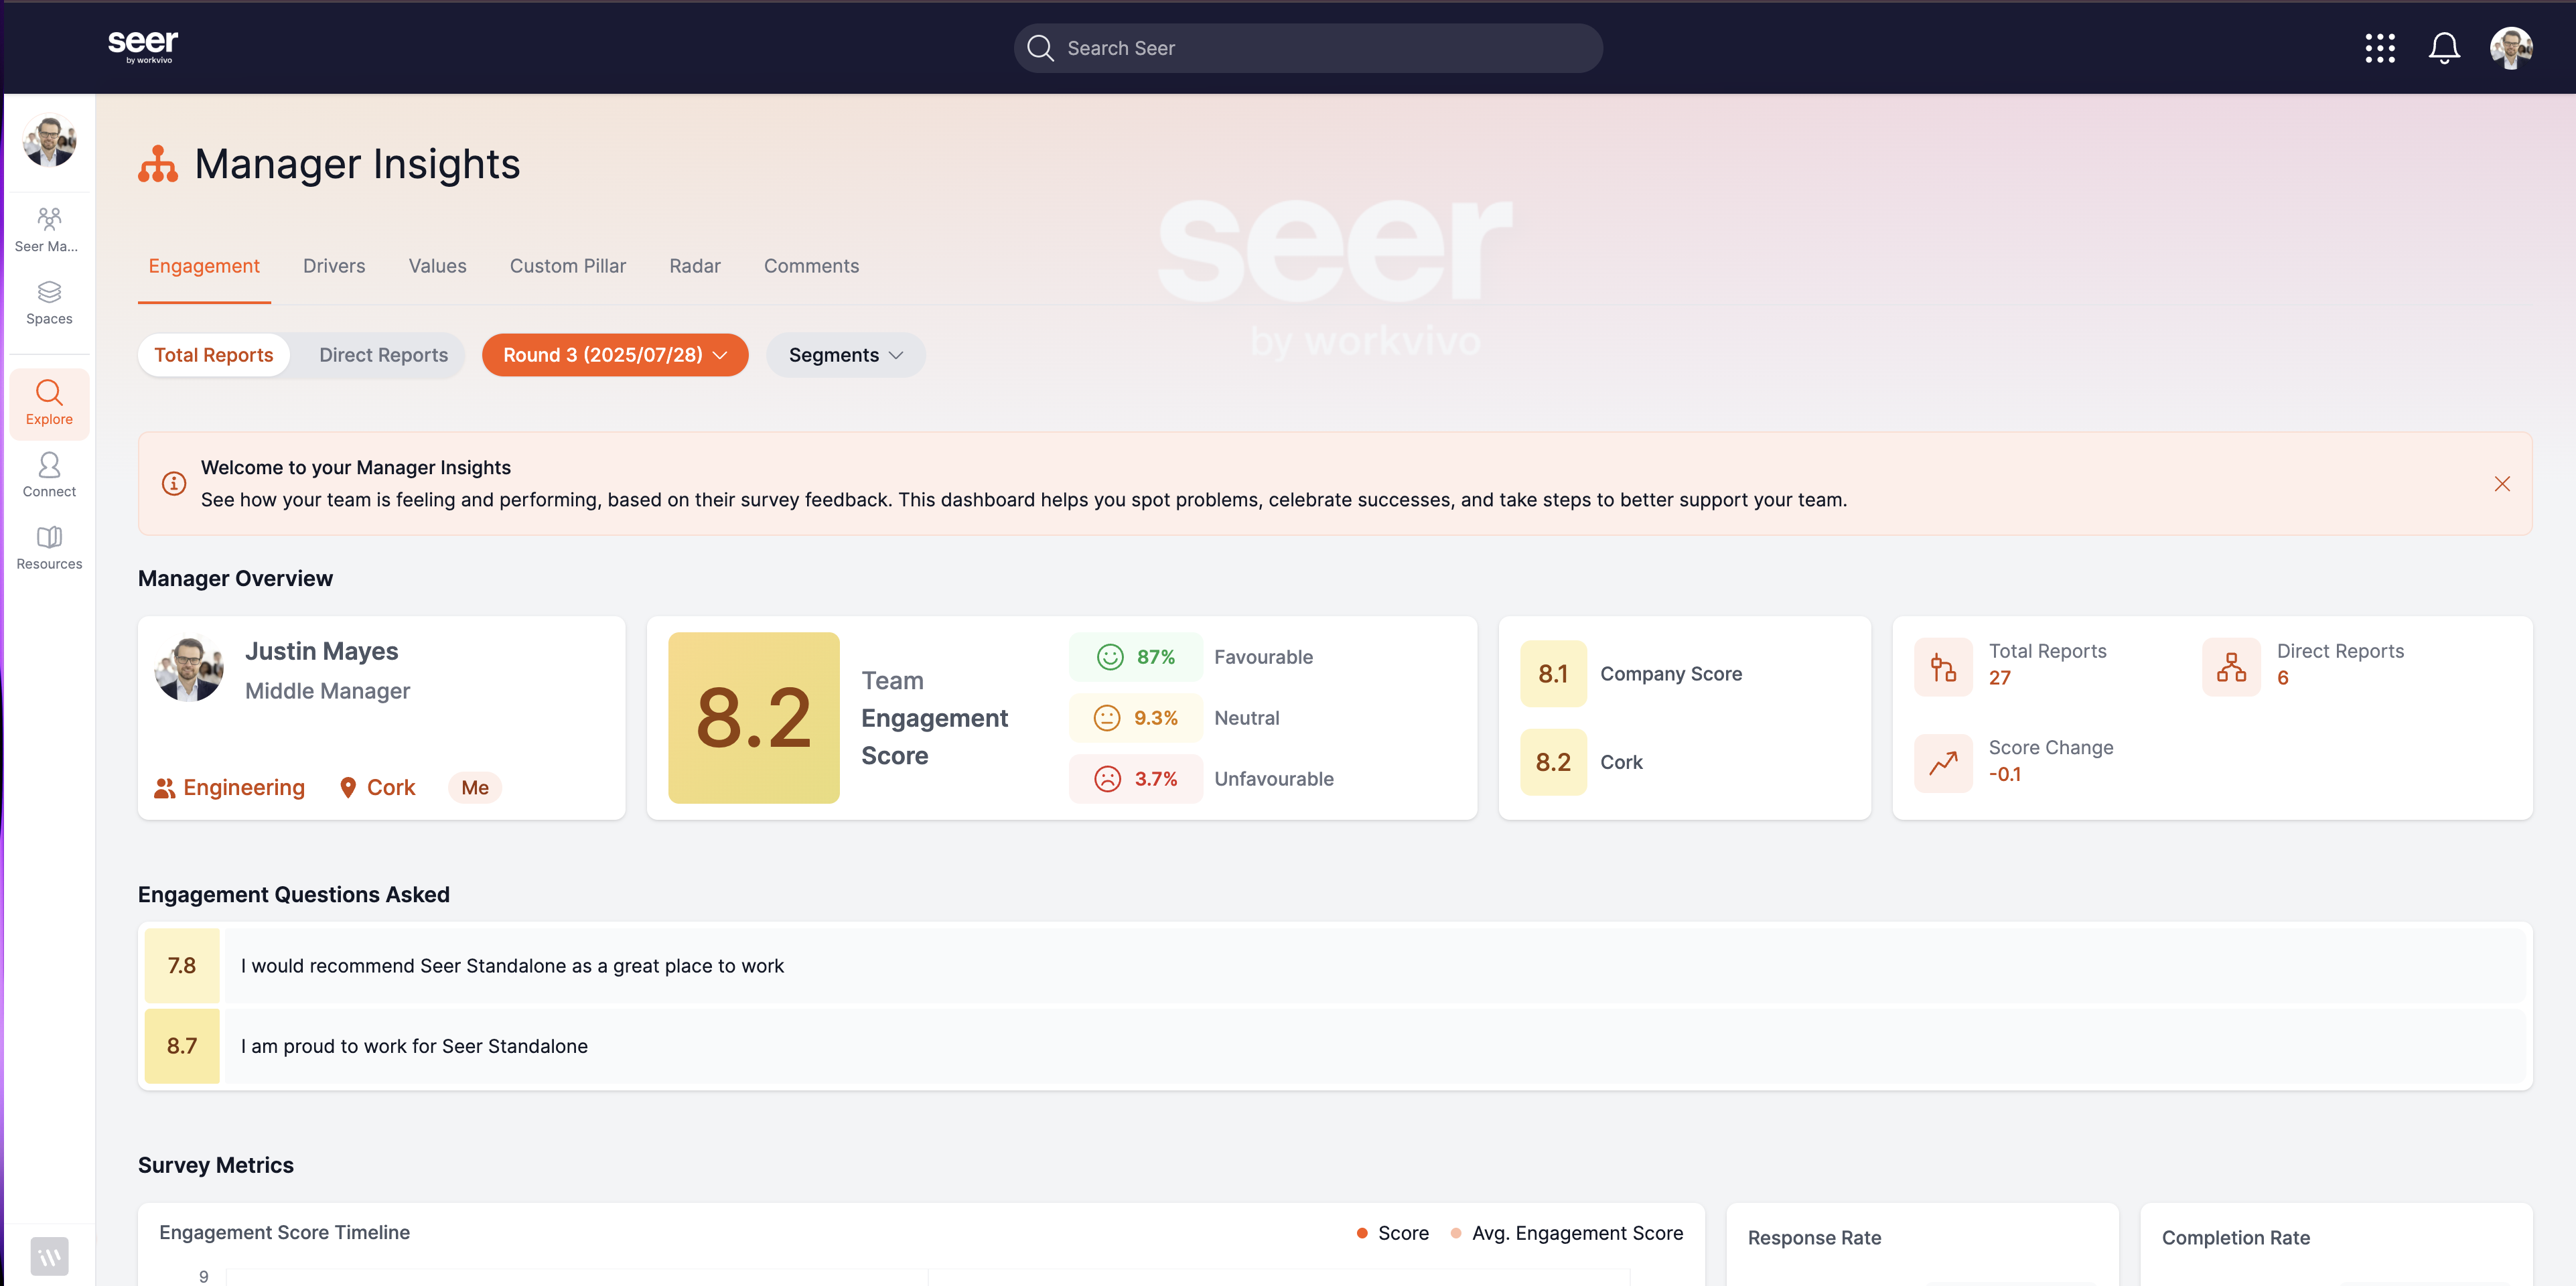Image resolution: width=2576 pixels, height=1286 pixels.
Task: Expand the Segments dropdown
Action: (x=846, y=355)
